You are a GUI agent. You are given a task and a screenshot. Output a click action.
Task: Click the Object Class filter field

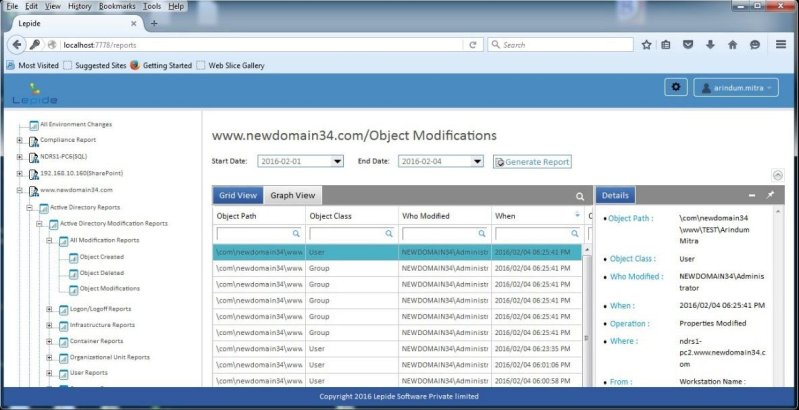[x=345, y=233]
